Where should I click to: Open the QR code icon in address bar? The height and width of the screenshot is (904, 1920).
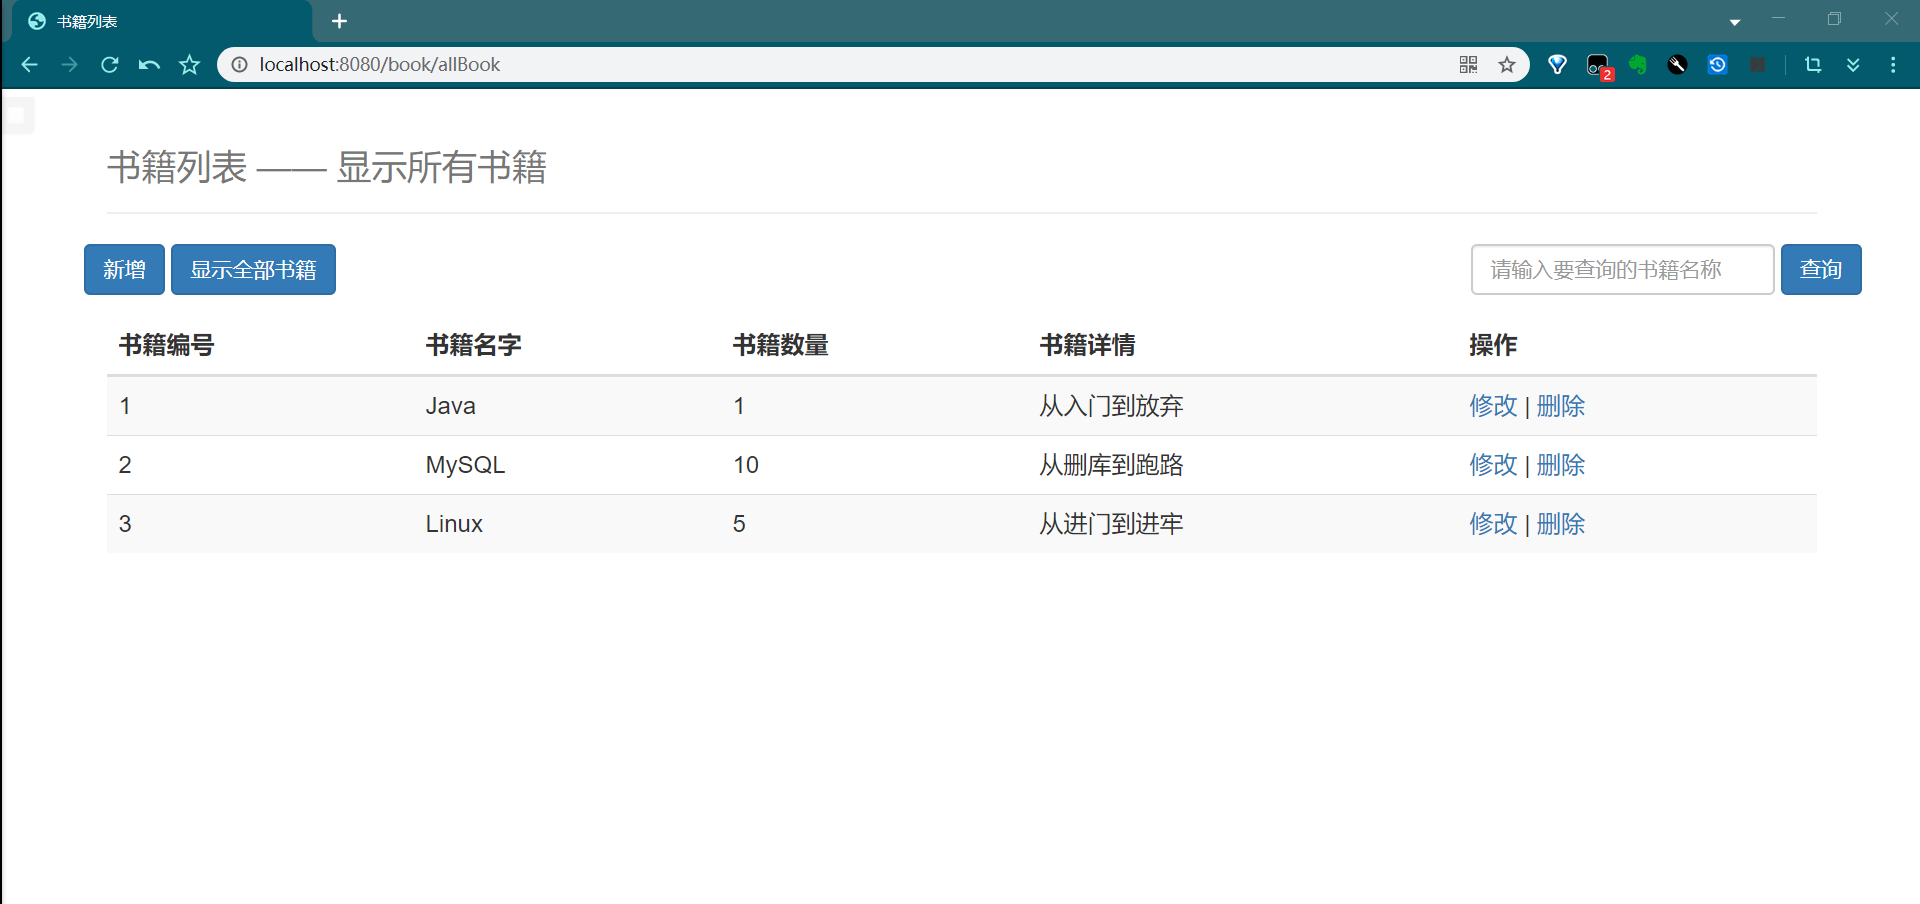click(1468, 65)
